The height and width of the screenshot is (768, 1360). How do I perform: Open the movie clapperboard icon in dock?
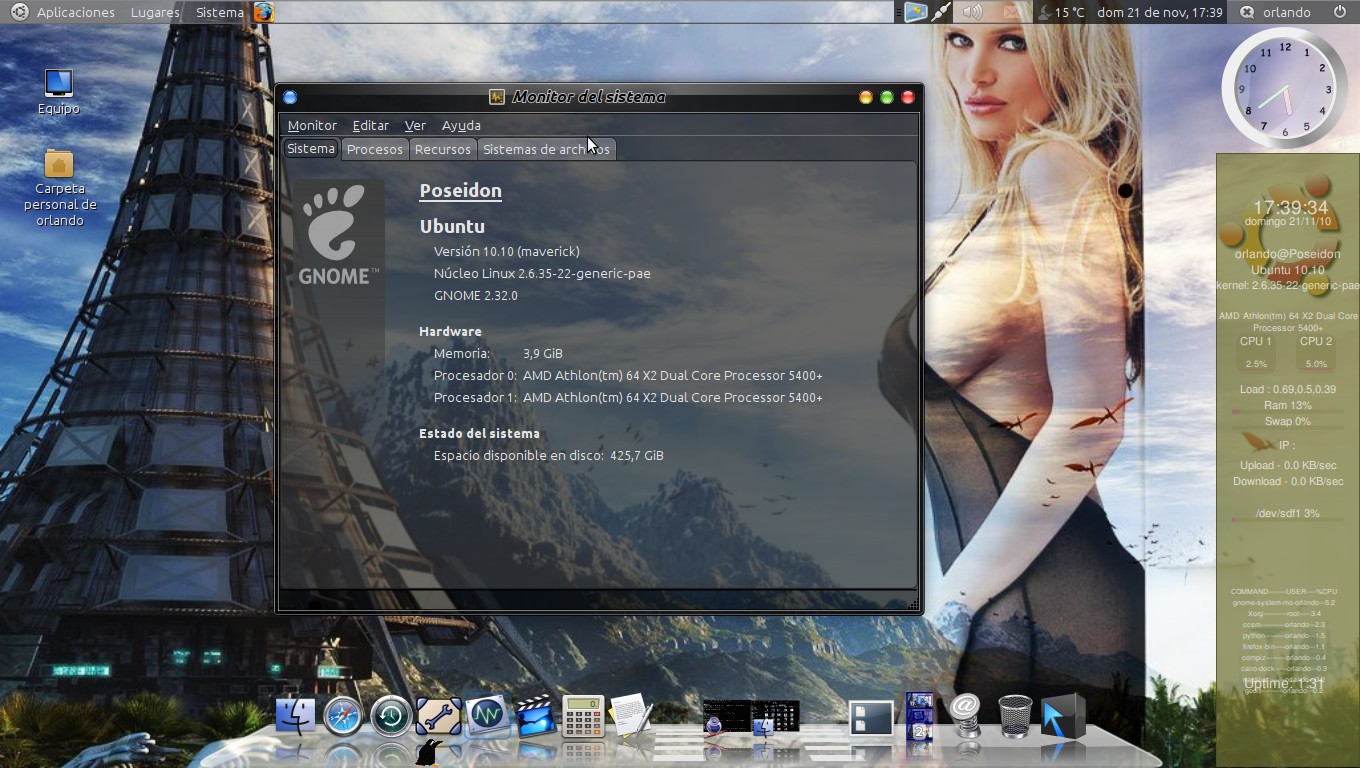point(536,717)
